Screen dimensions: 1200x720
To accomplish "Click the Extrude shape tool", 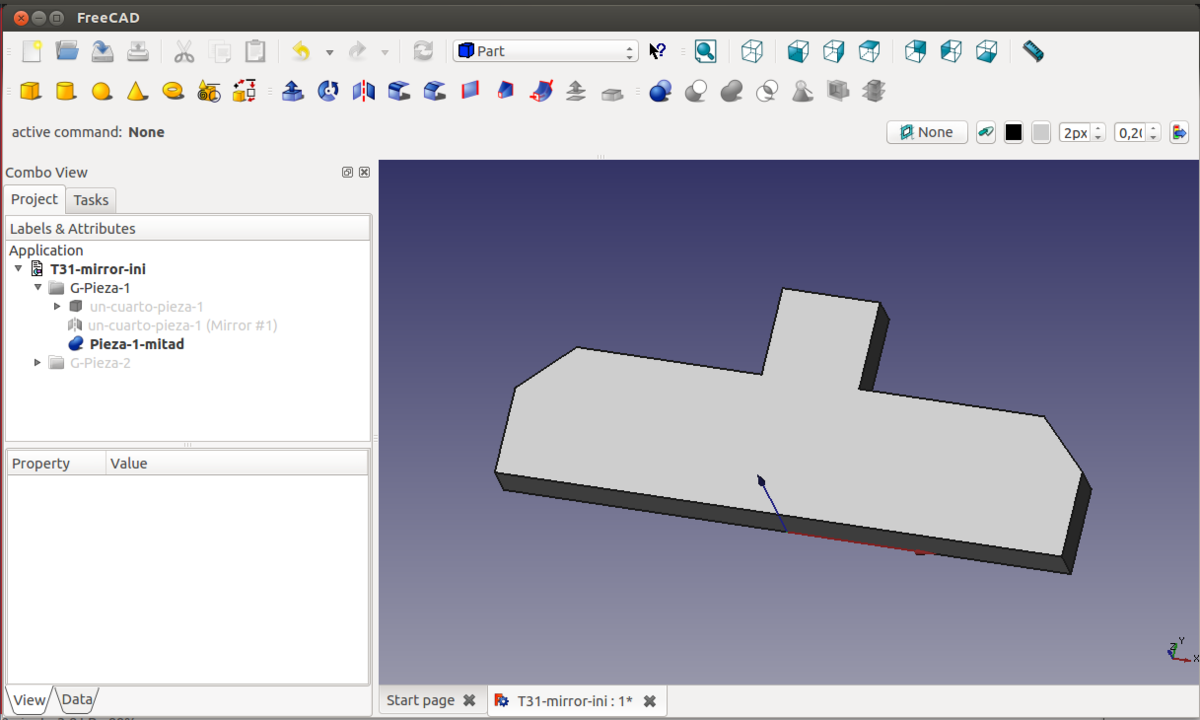I will tap(292, 91).
